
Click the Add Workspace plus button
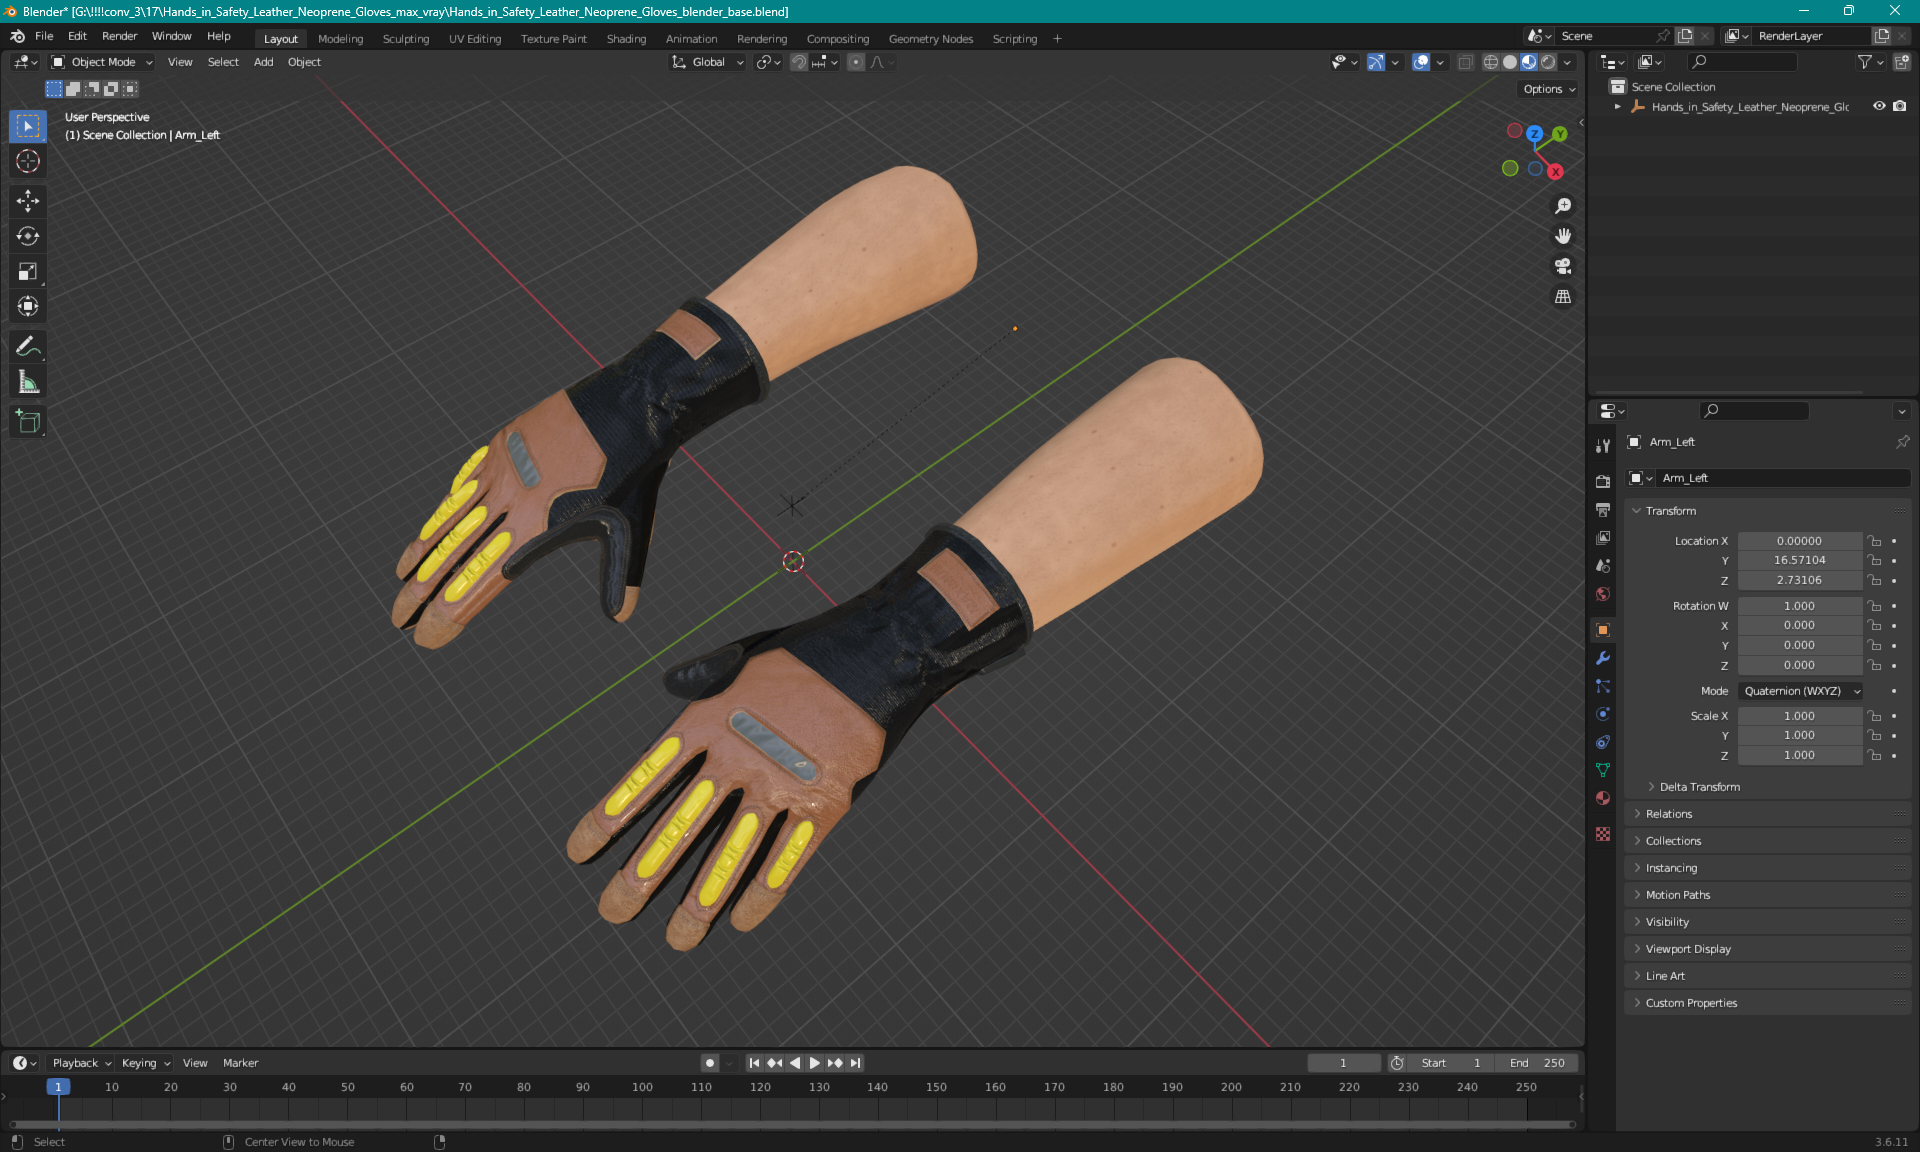(x=1057, y=39)
